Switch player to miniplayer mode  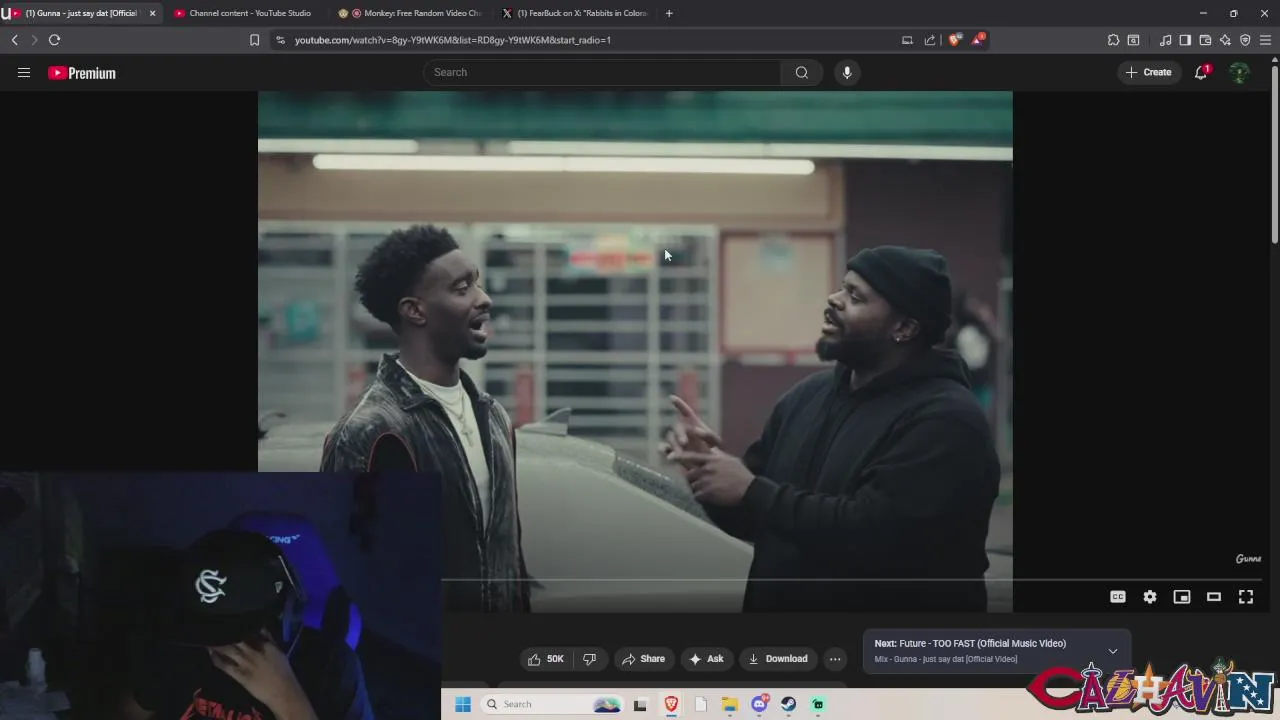click(x=1182, y=597)
